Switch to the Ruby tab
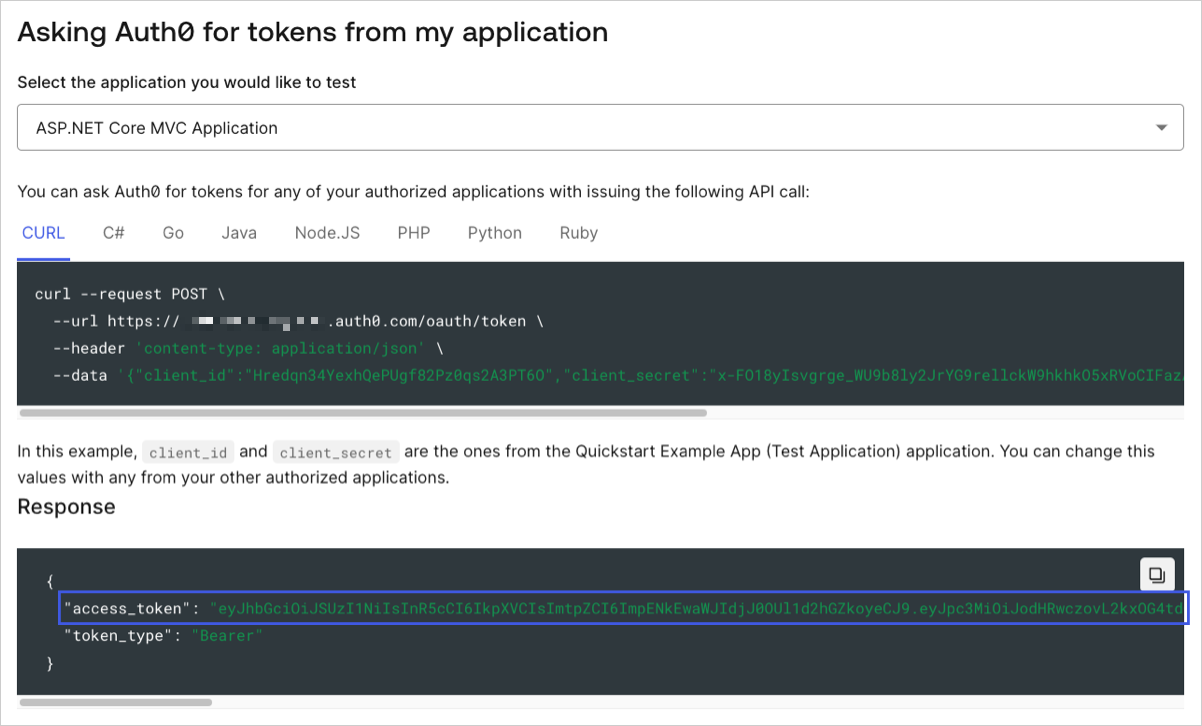The image size is (1202, 726). pyautogui.click(x=579, y=233)
